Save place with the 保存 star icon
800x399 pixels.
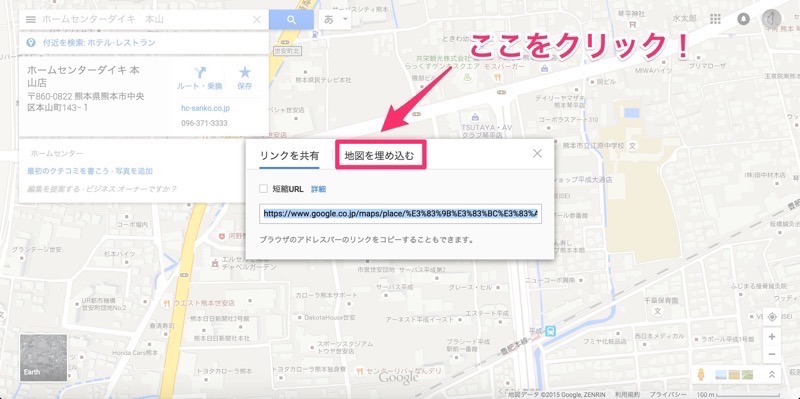coord(245,72)
